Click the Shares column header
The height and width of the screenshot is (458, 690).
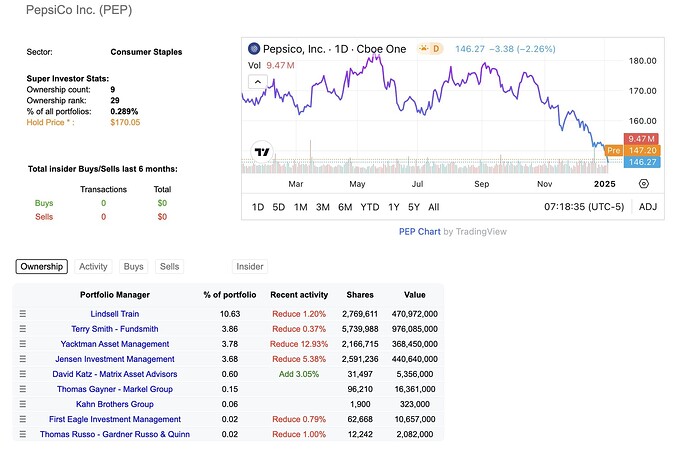(x=360, y=295)
